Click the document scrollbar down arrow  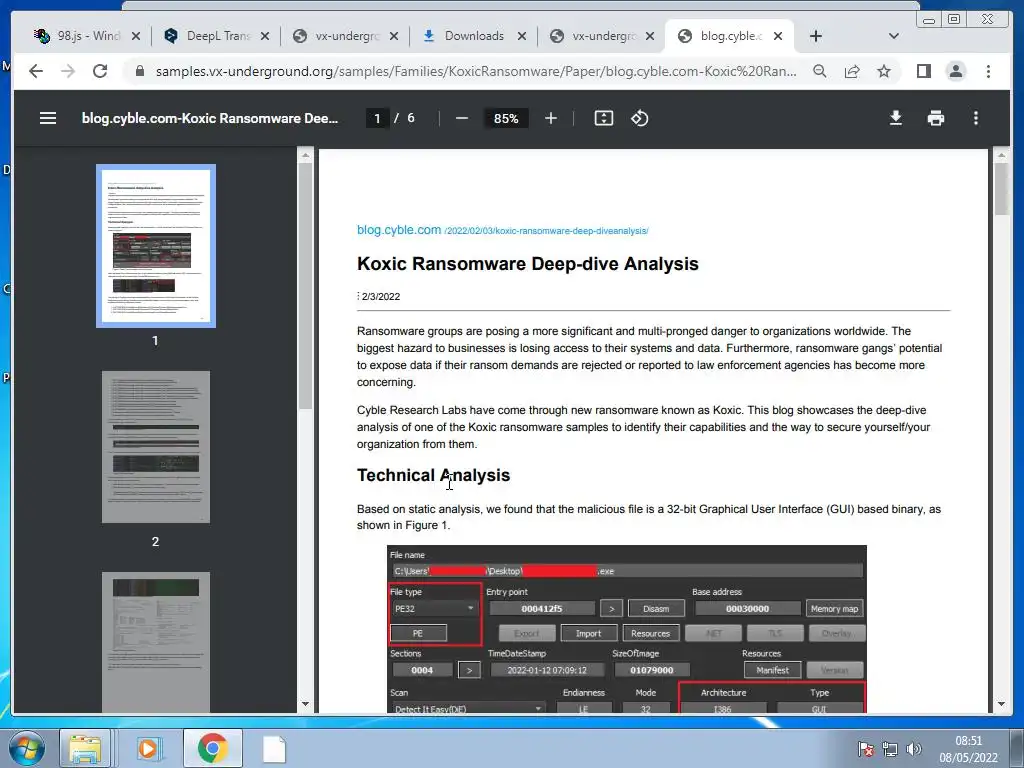1001,704
